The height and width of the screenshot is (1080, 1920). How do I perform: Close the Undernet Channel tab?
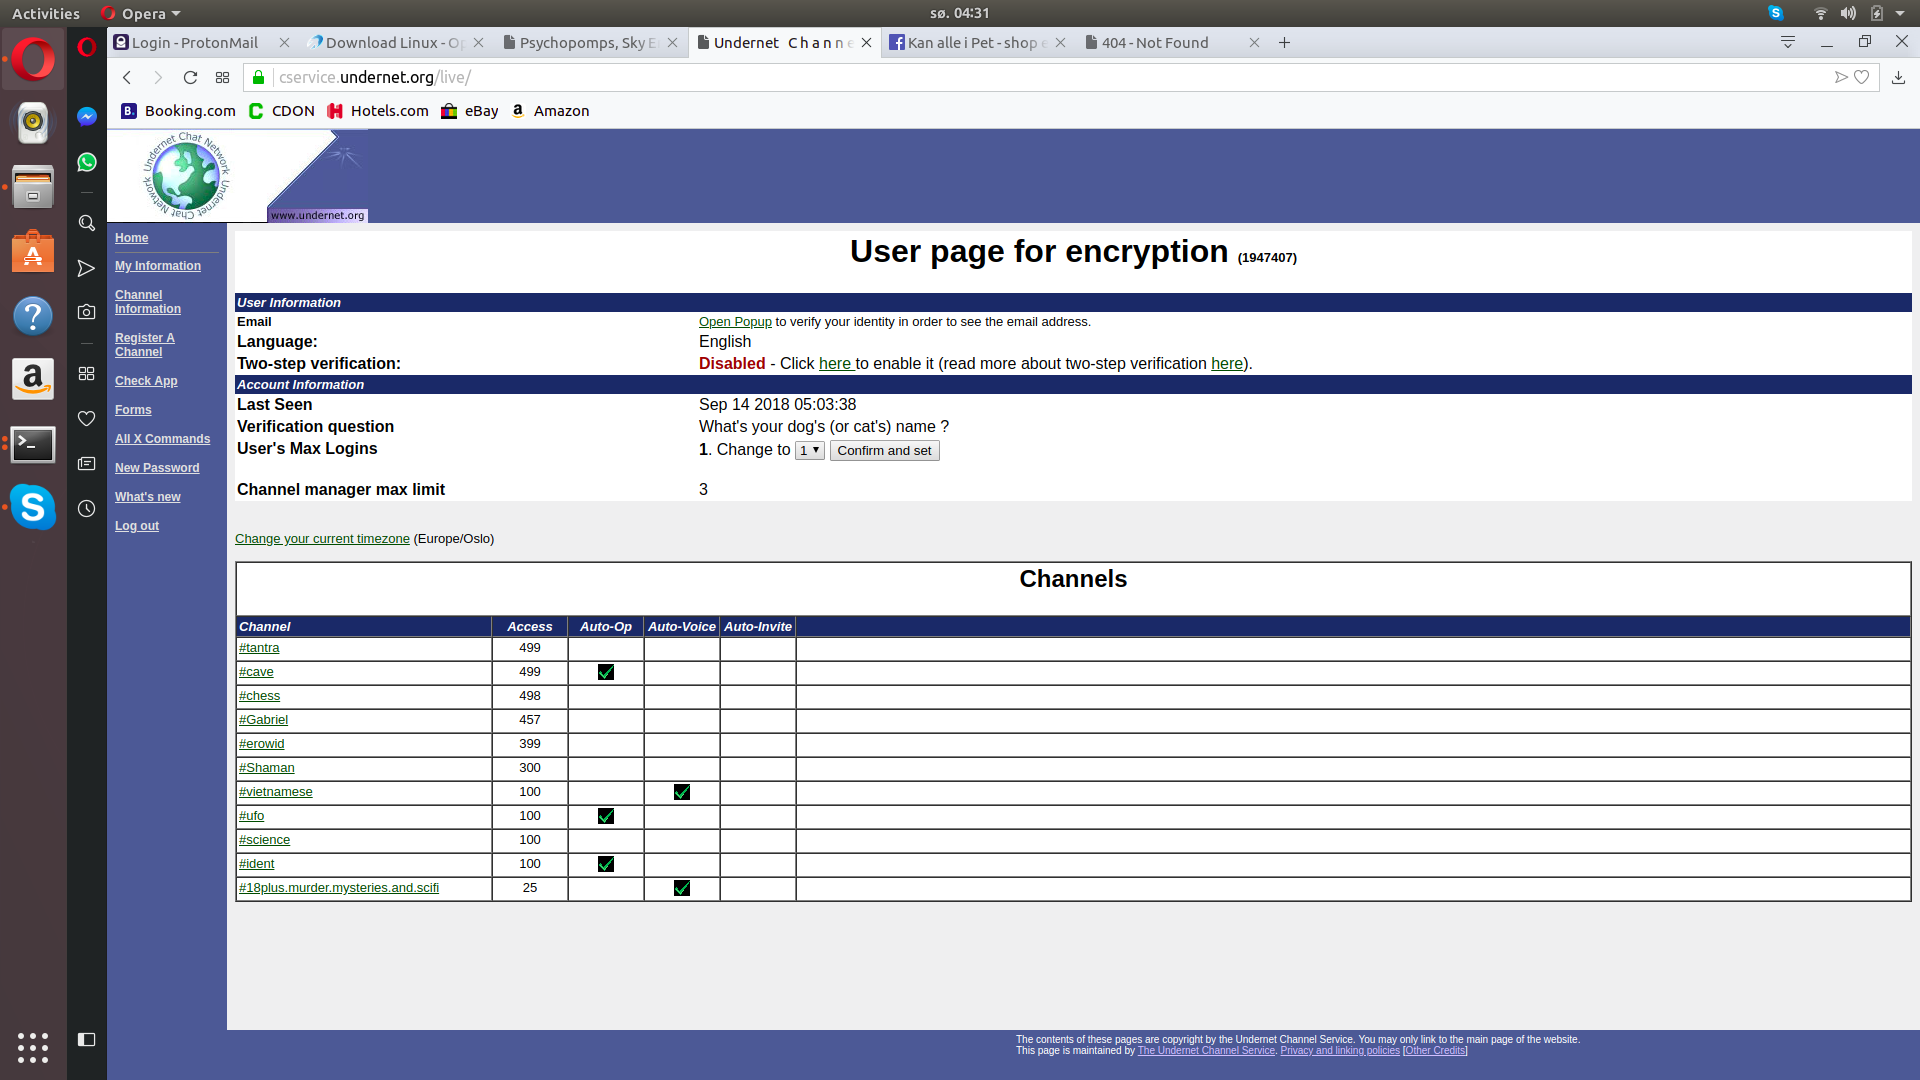click(x=867, y=42)
